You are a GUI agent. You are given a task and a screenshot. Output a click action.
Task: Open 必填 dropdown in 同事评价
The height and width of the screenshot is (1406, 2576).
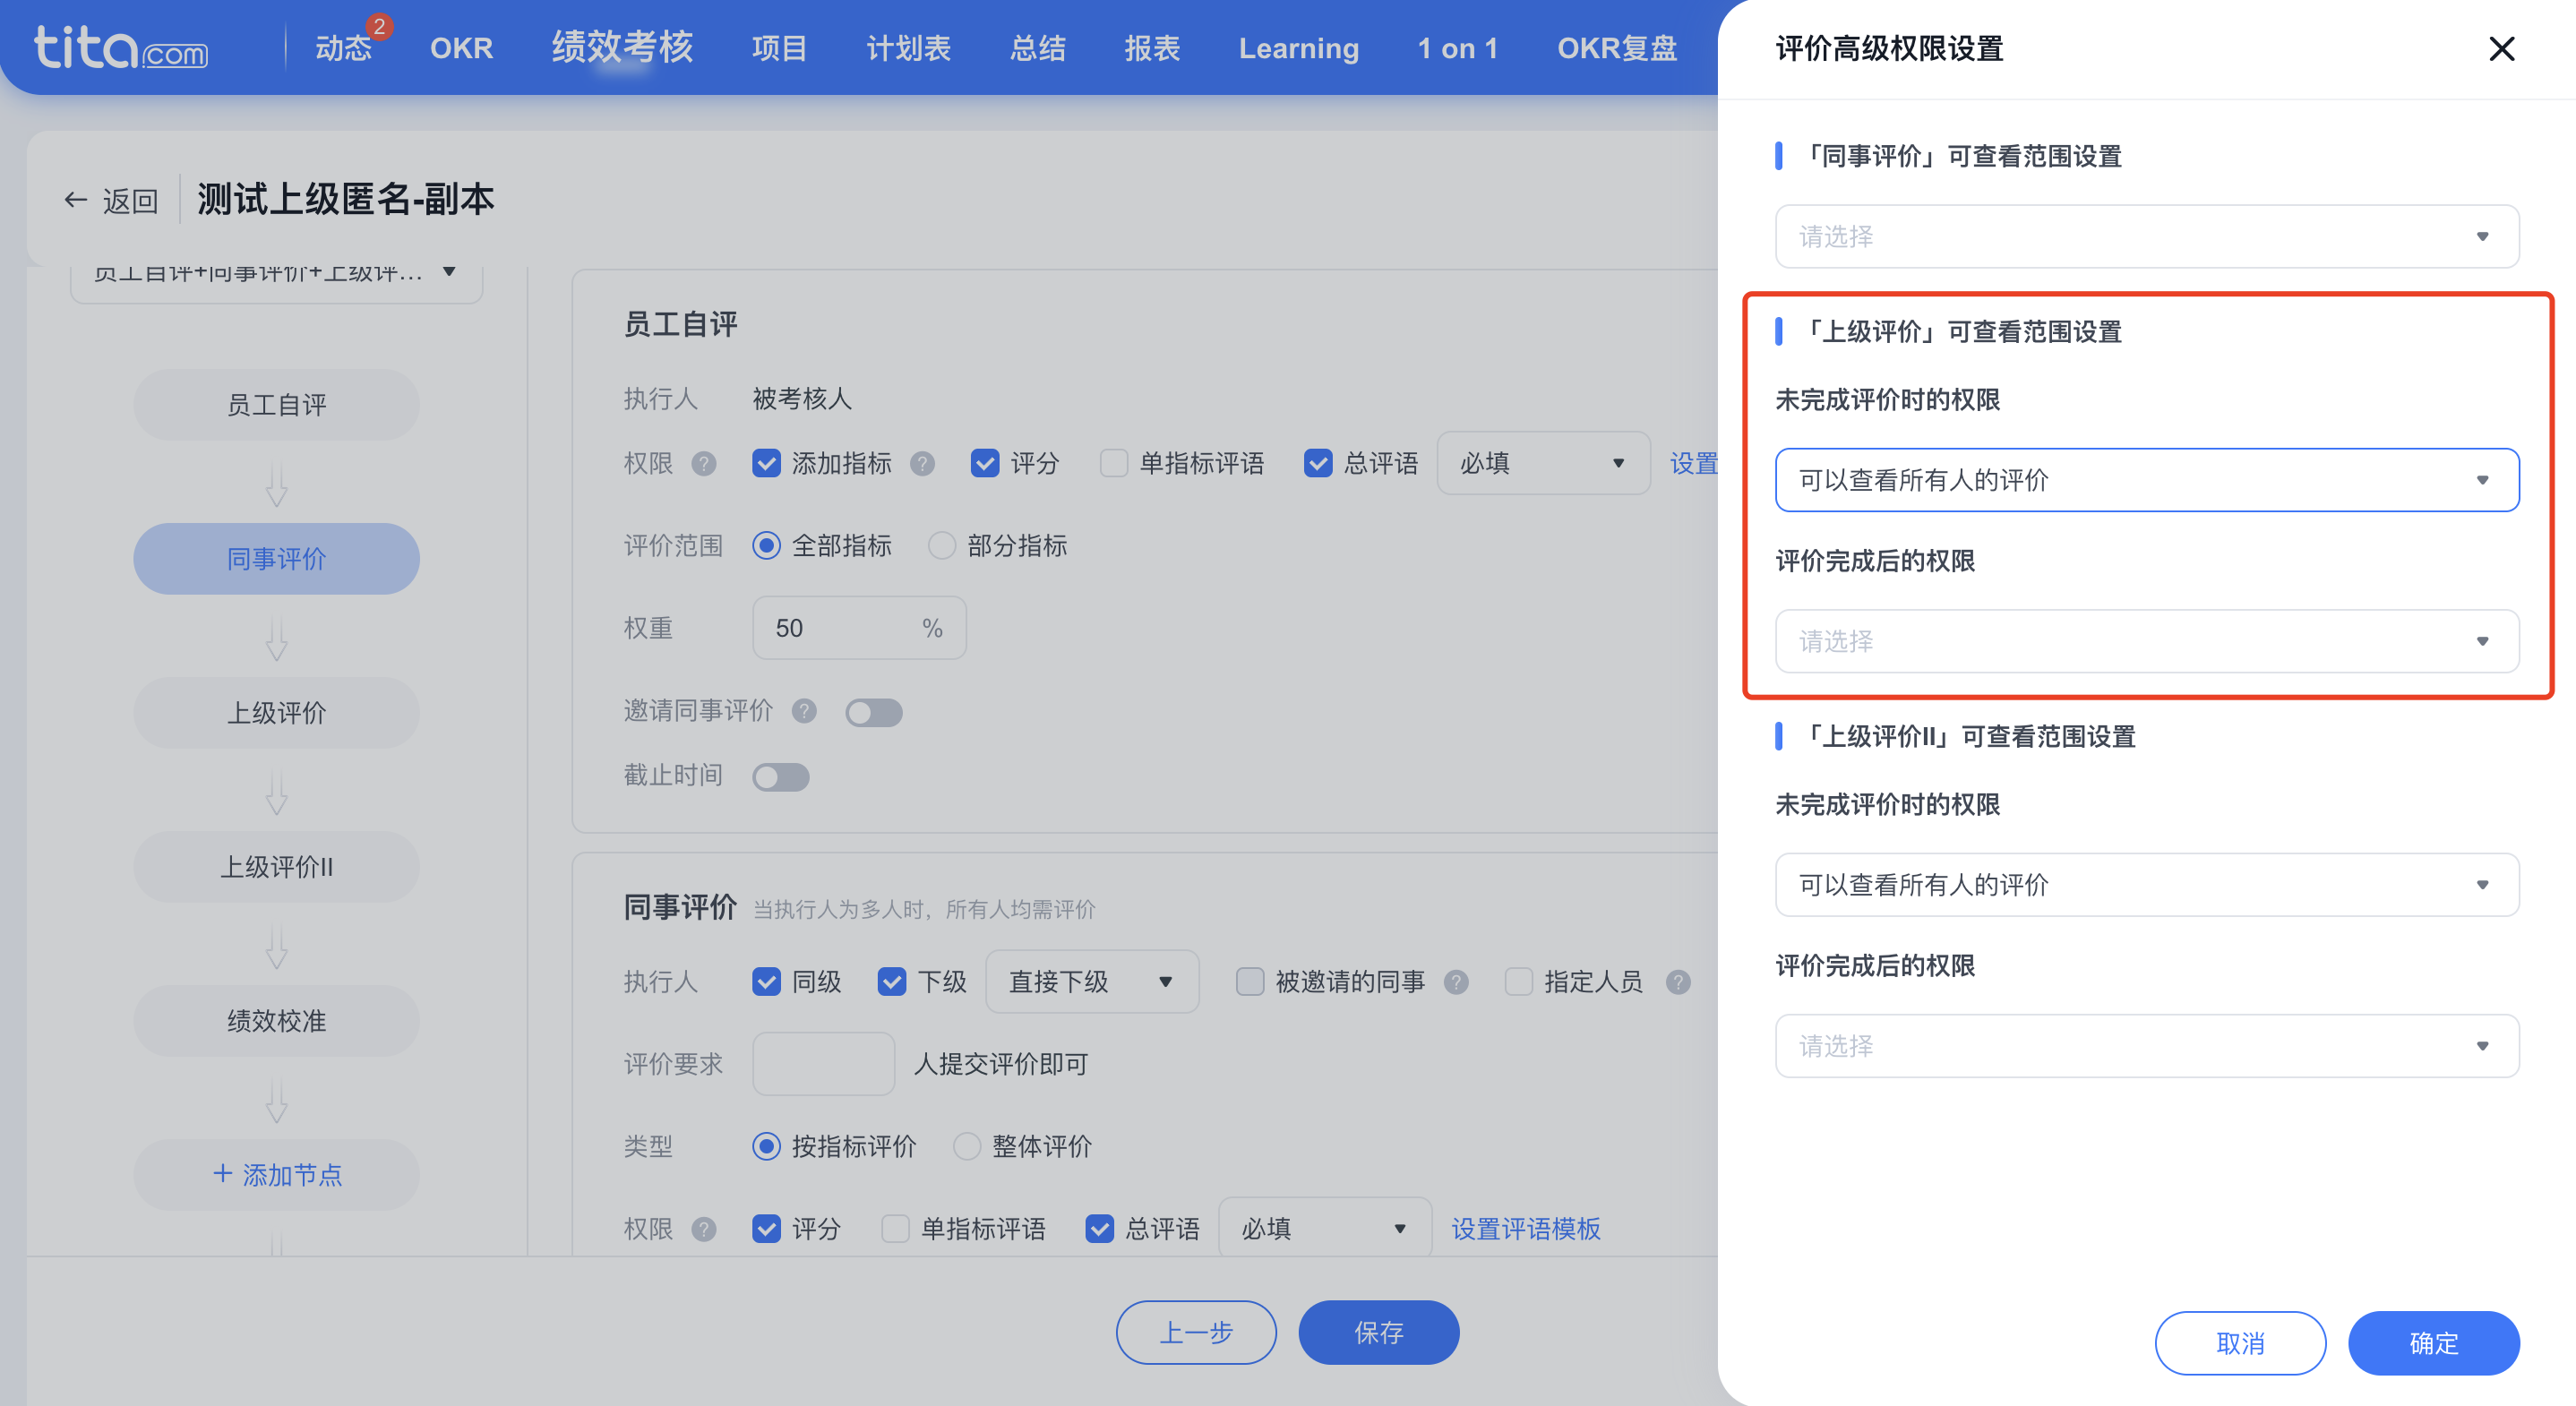1325,1229
